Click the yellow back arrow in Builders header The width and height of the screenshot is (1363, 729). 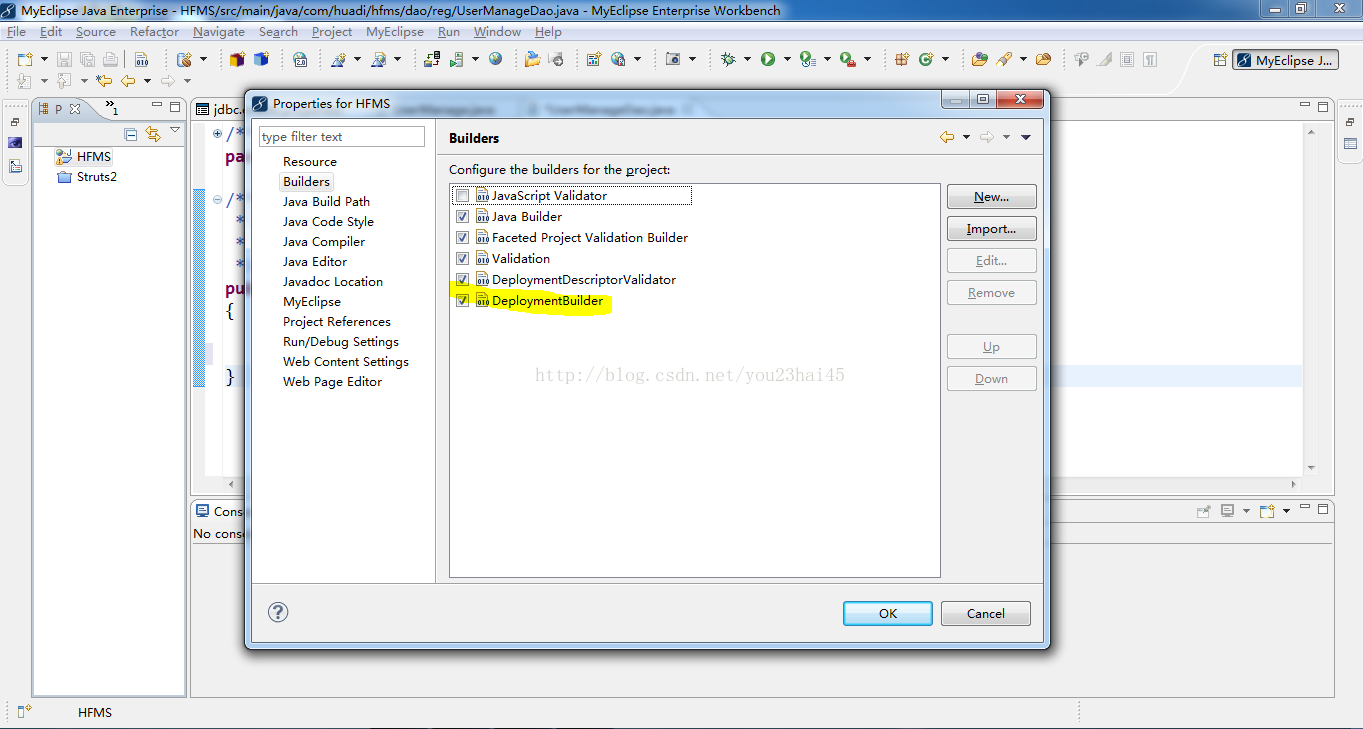click(x=946, y=137)
